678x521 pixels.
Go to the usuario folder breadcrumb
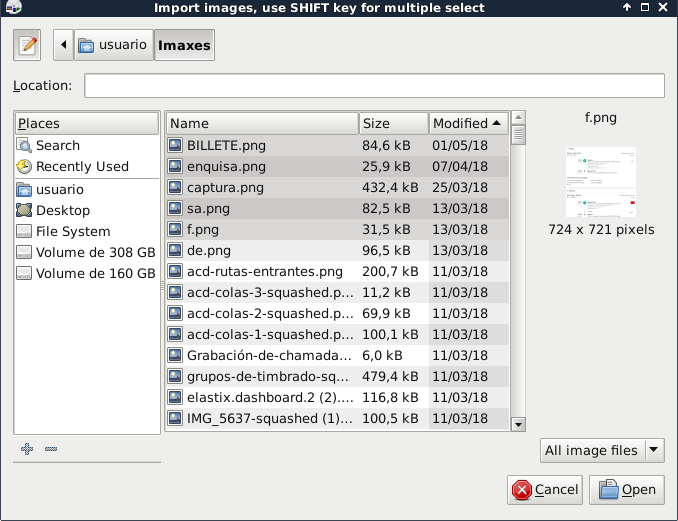click(x=113, y=45)
